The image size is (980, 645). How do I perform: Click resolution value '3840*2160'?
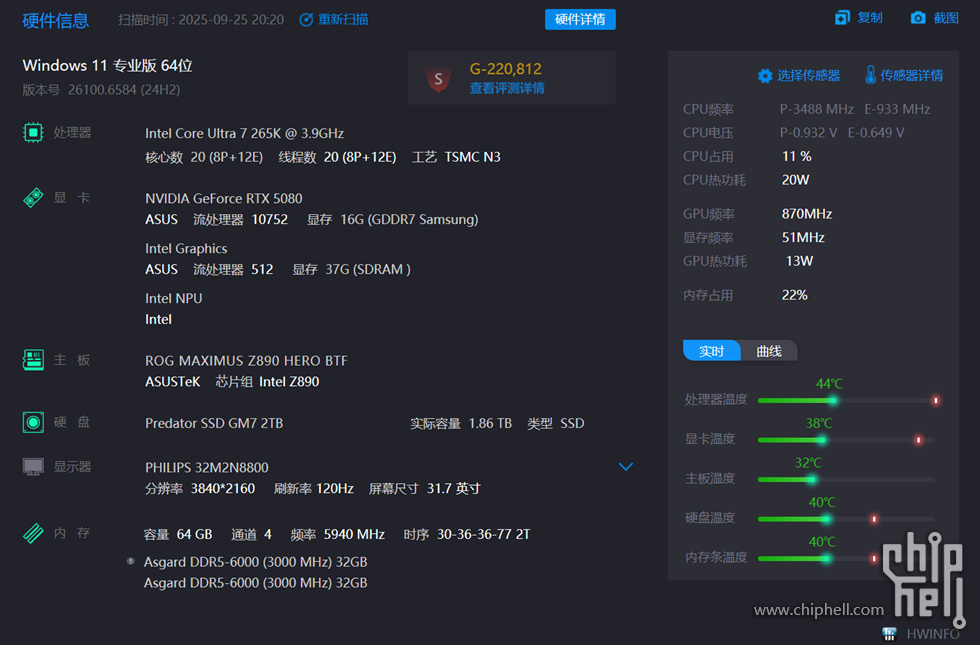222,488
